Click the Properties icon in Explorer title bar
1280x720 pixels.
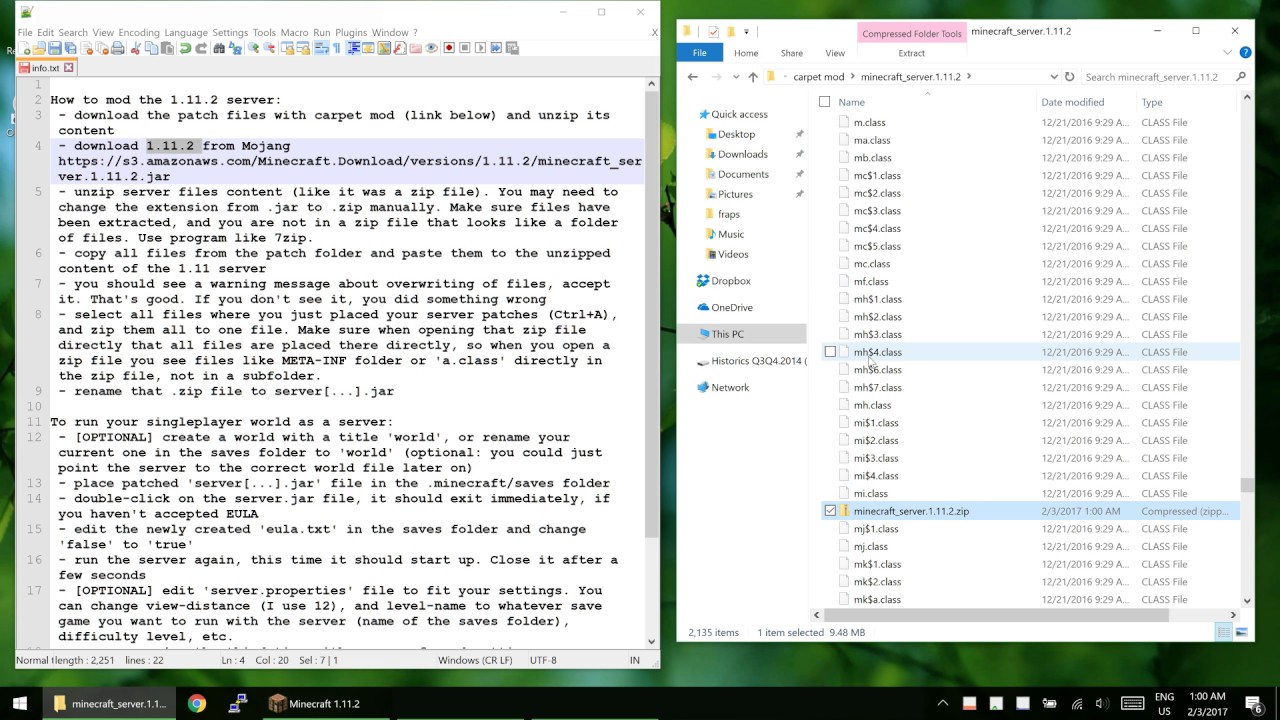click(x=713, y=31)
